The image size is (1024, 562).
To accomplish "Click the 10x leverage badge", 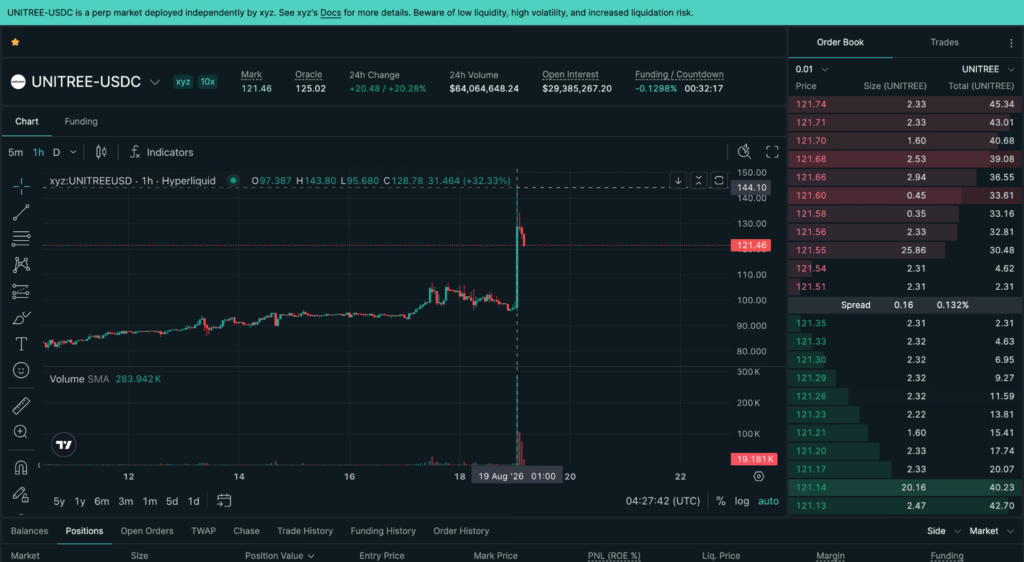I will (x=208, y=82).
